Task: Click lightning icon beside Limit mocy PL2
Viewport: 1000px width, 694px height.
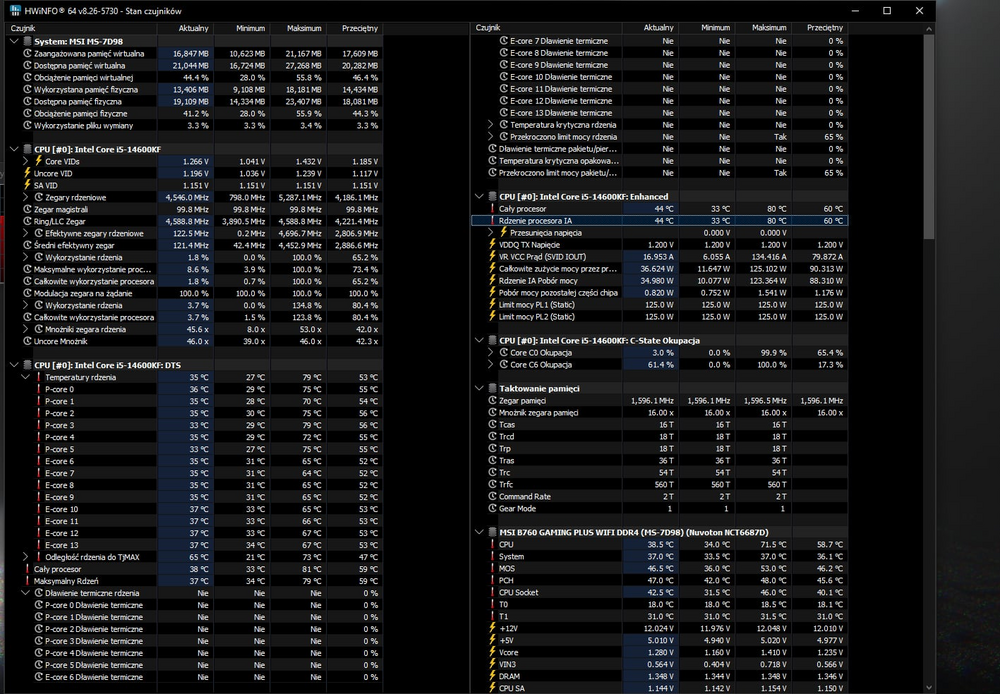Action: point(492,317)
